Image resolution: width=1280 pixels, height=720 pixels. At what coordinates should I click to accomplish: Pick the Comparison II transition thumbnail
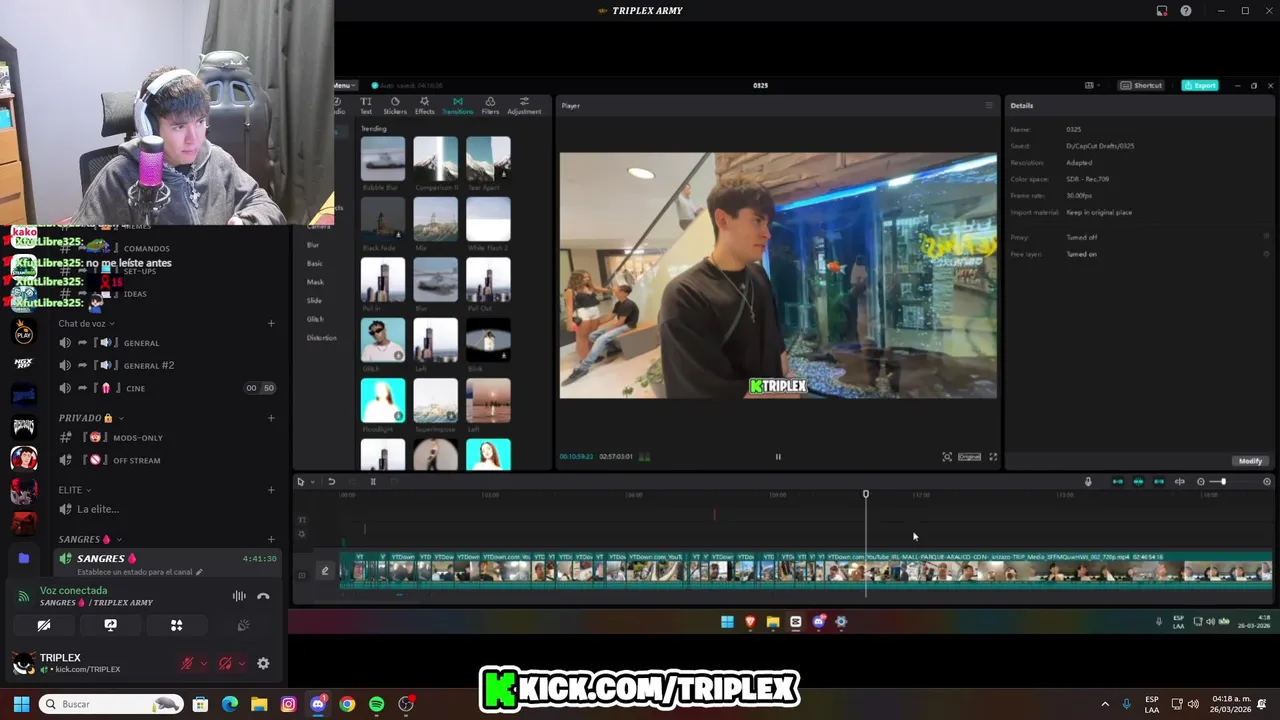[x=436, y=159]
